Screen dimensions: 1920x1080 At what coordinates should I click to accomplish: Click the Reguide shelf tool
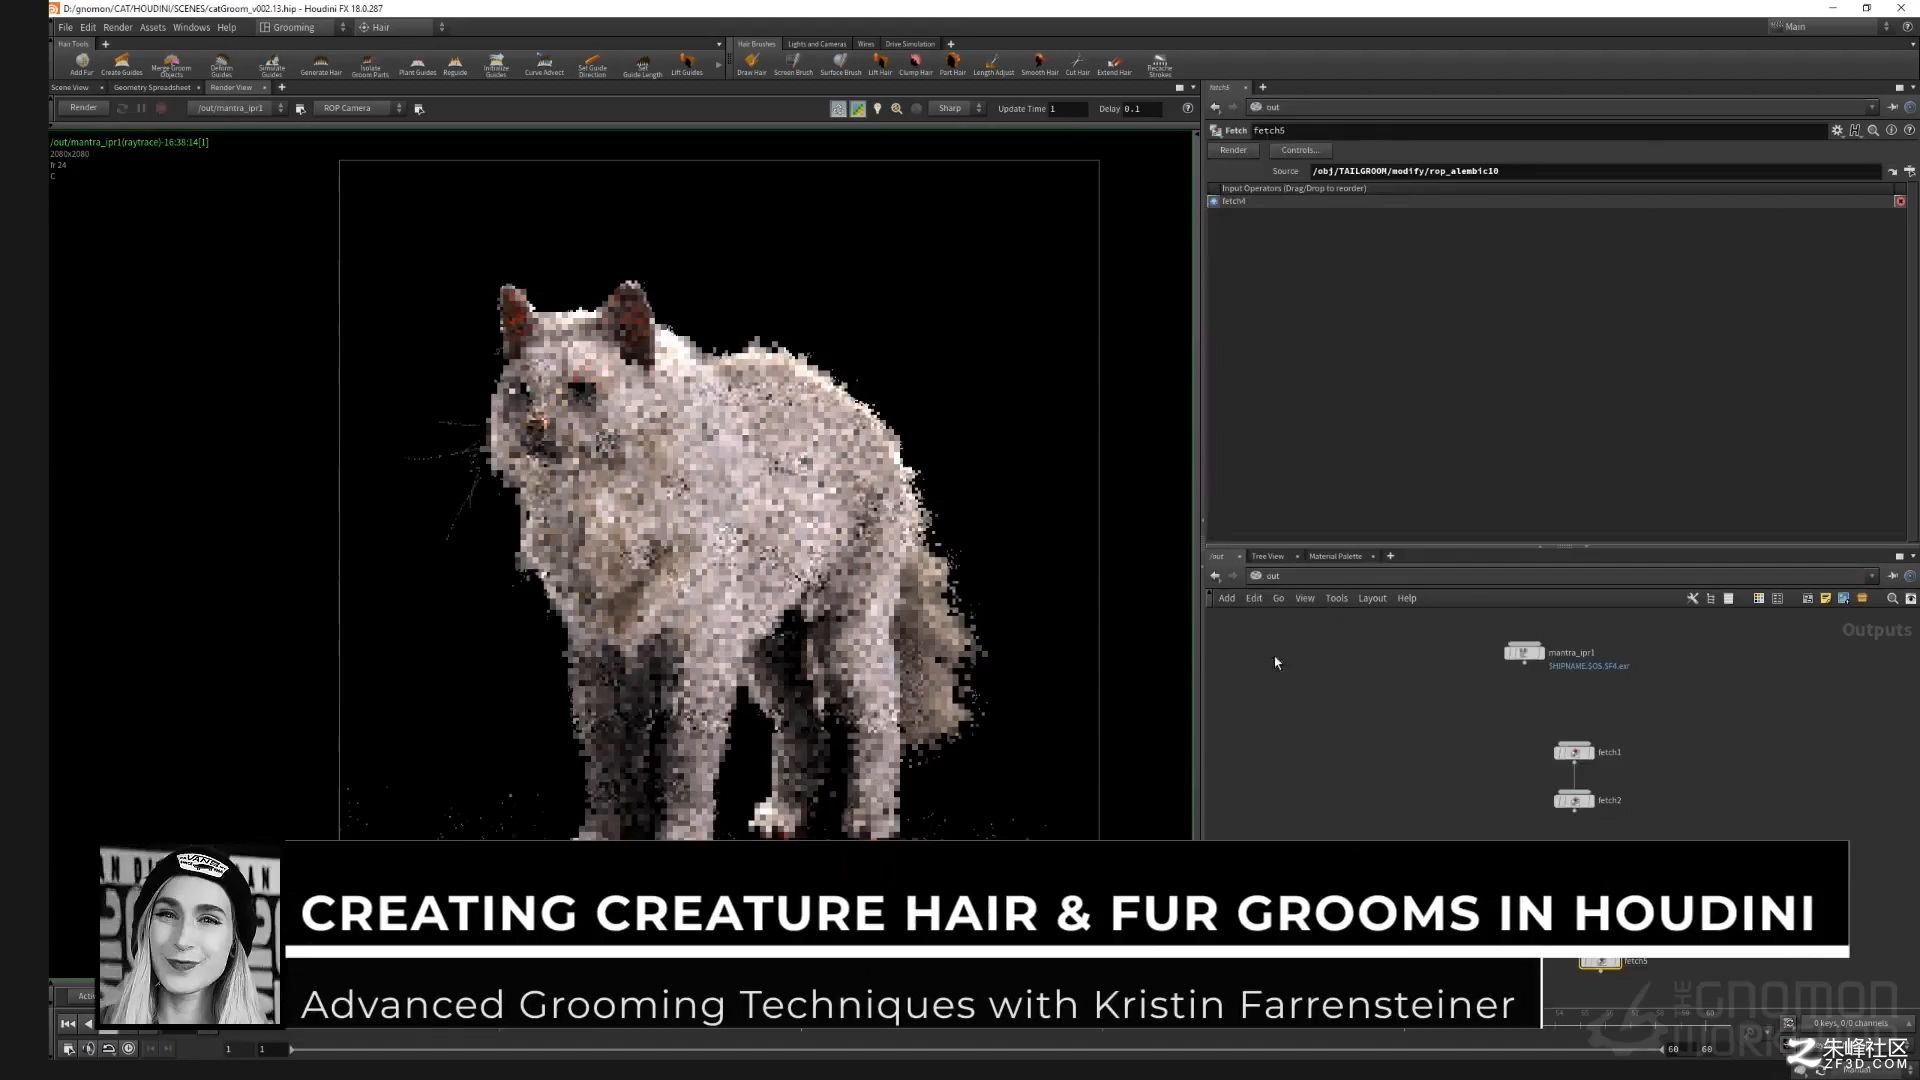click(455, 65)
